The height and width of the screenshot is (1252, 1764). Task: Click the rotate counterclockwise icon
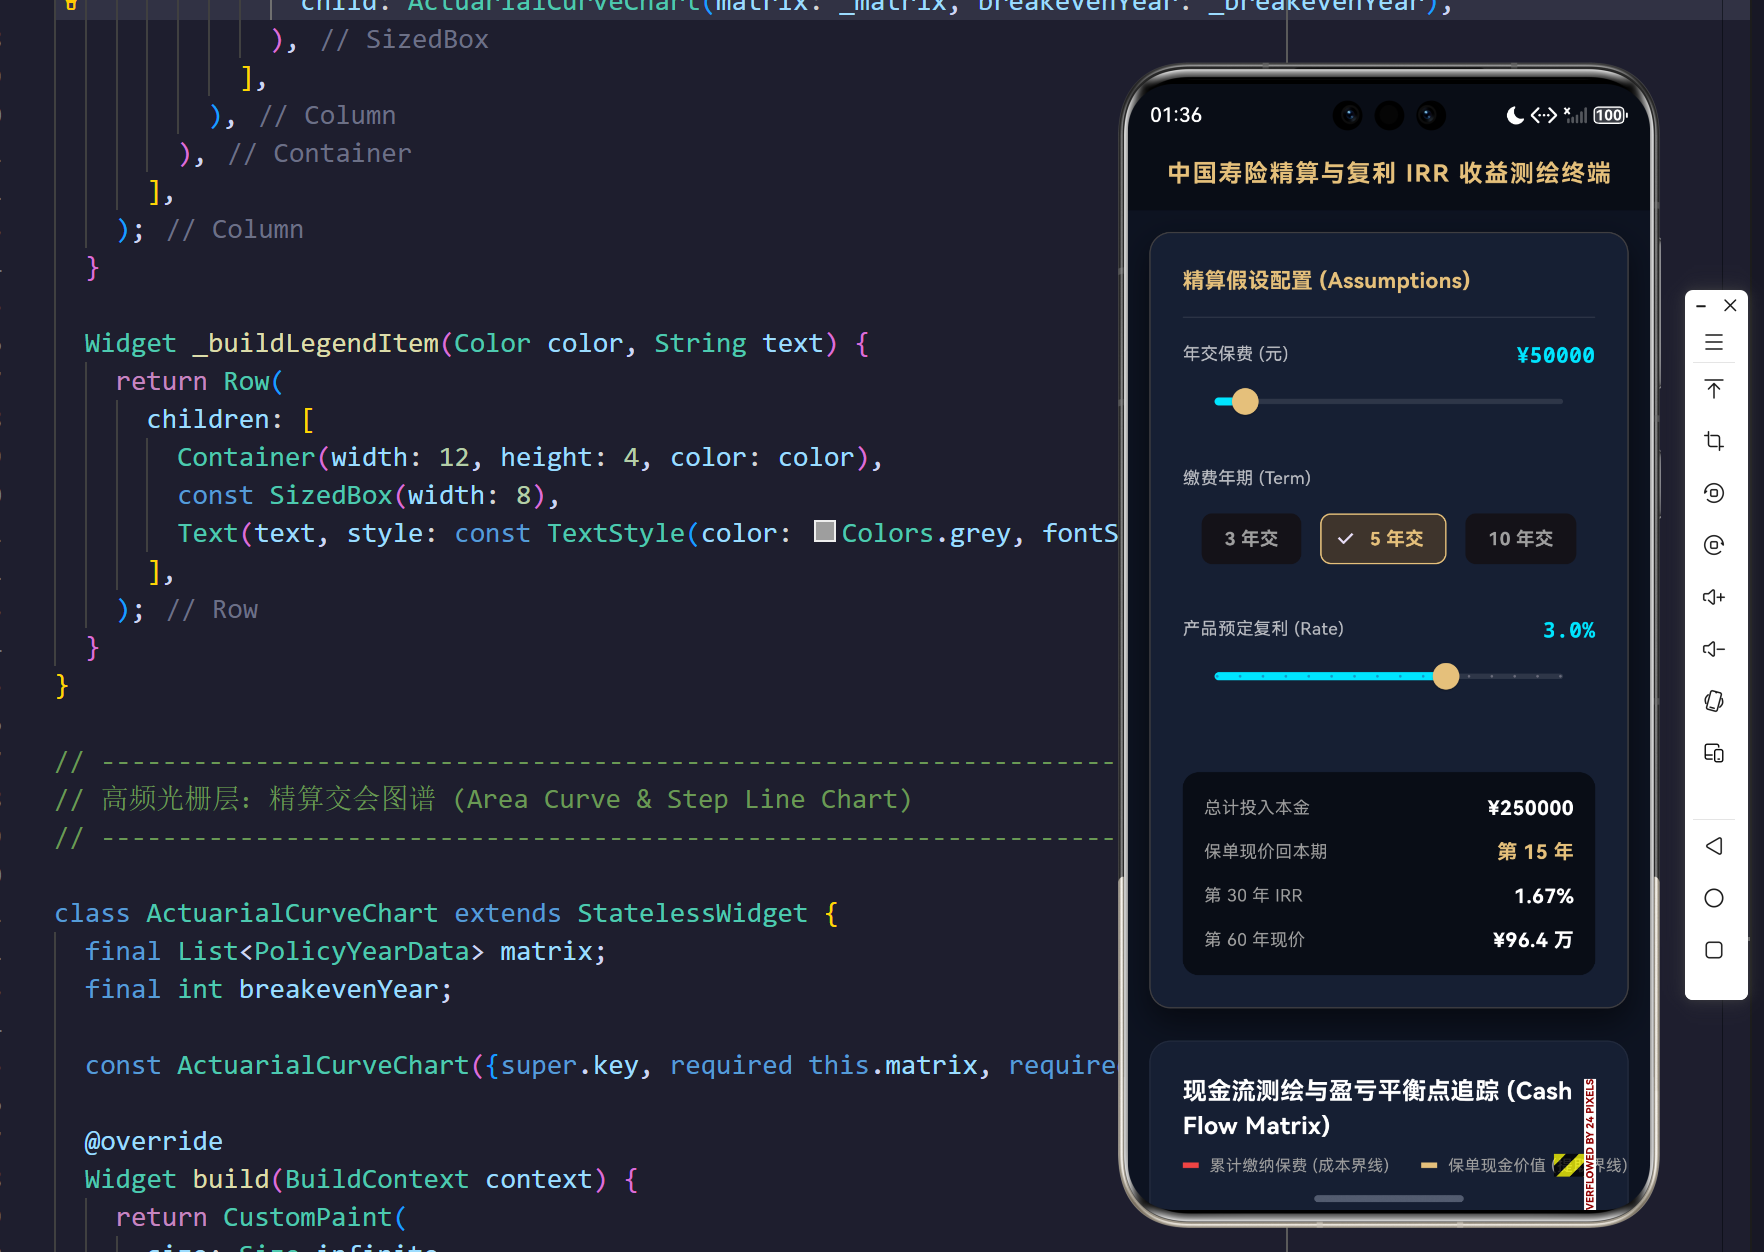(x=1714, y=493)
